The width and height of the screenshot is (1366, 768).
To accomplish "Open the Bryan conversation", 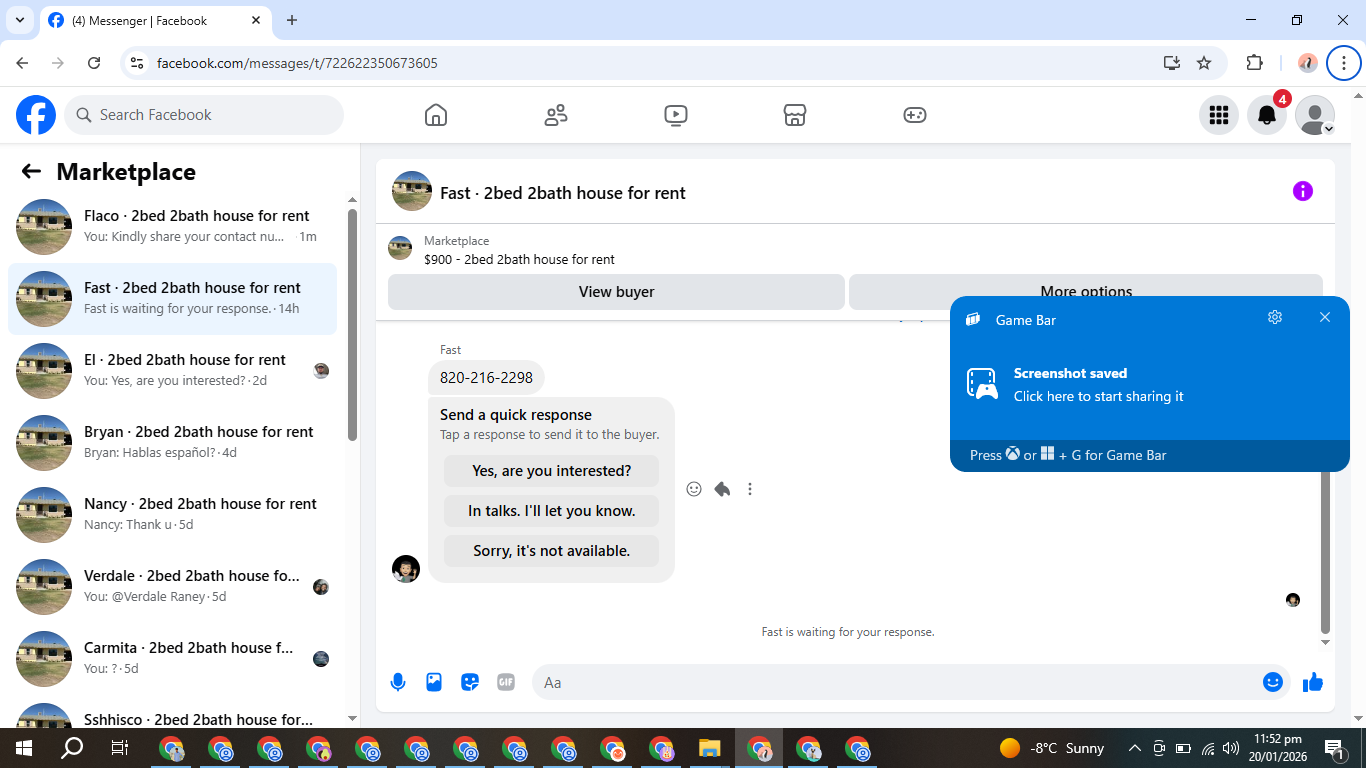I will pos(172,443).
